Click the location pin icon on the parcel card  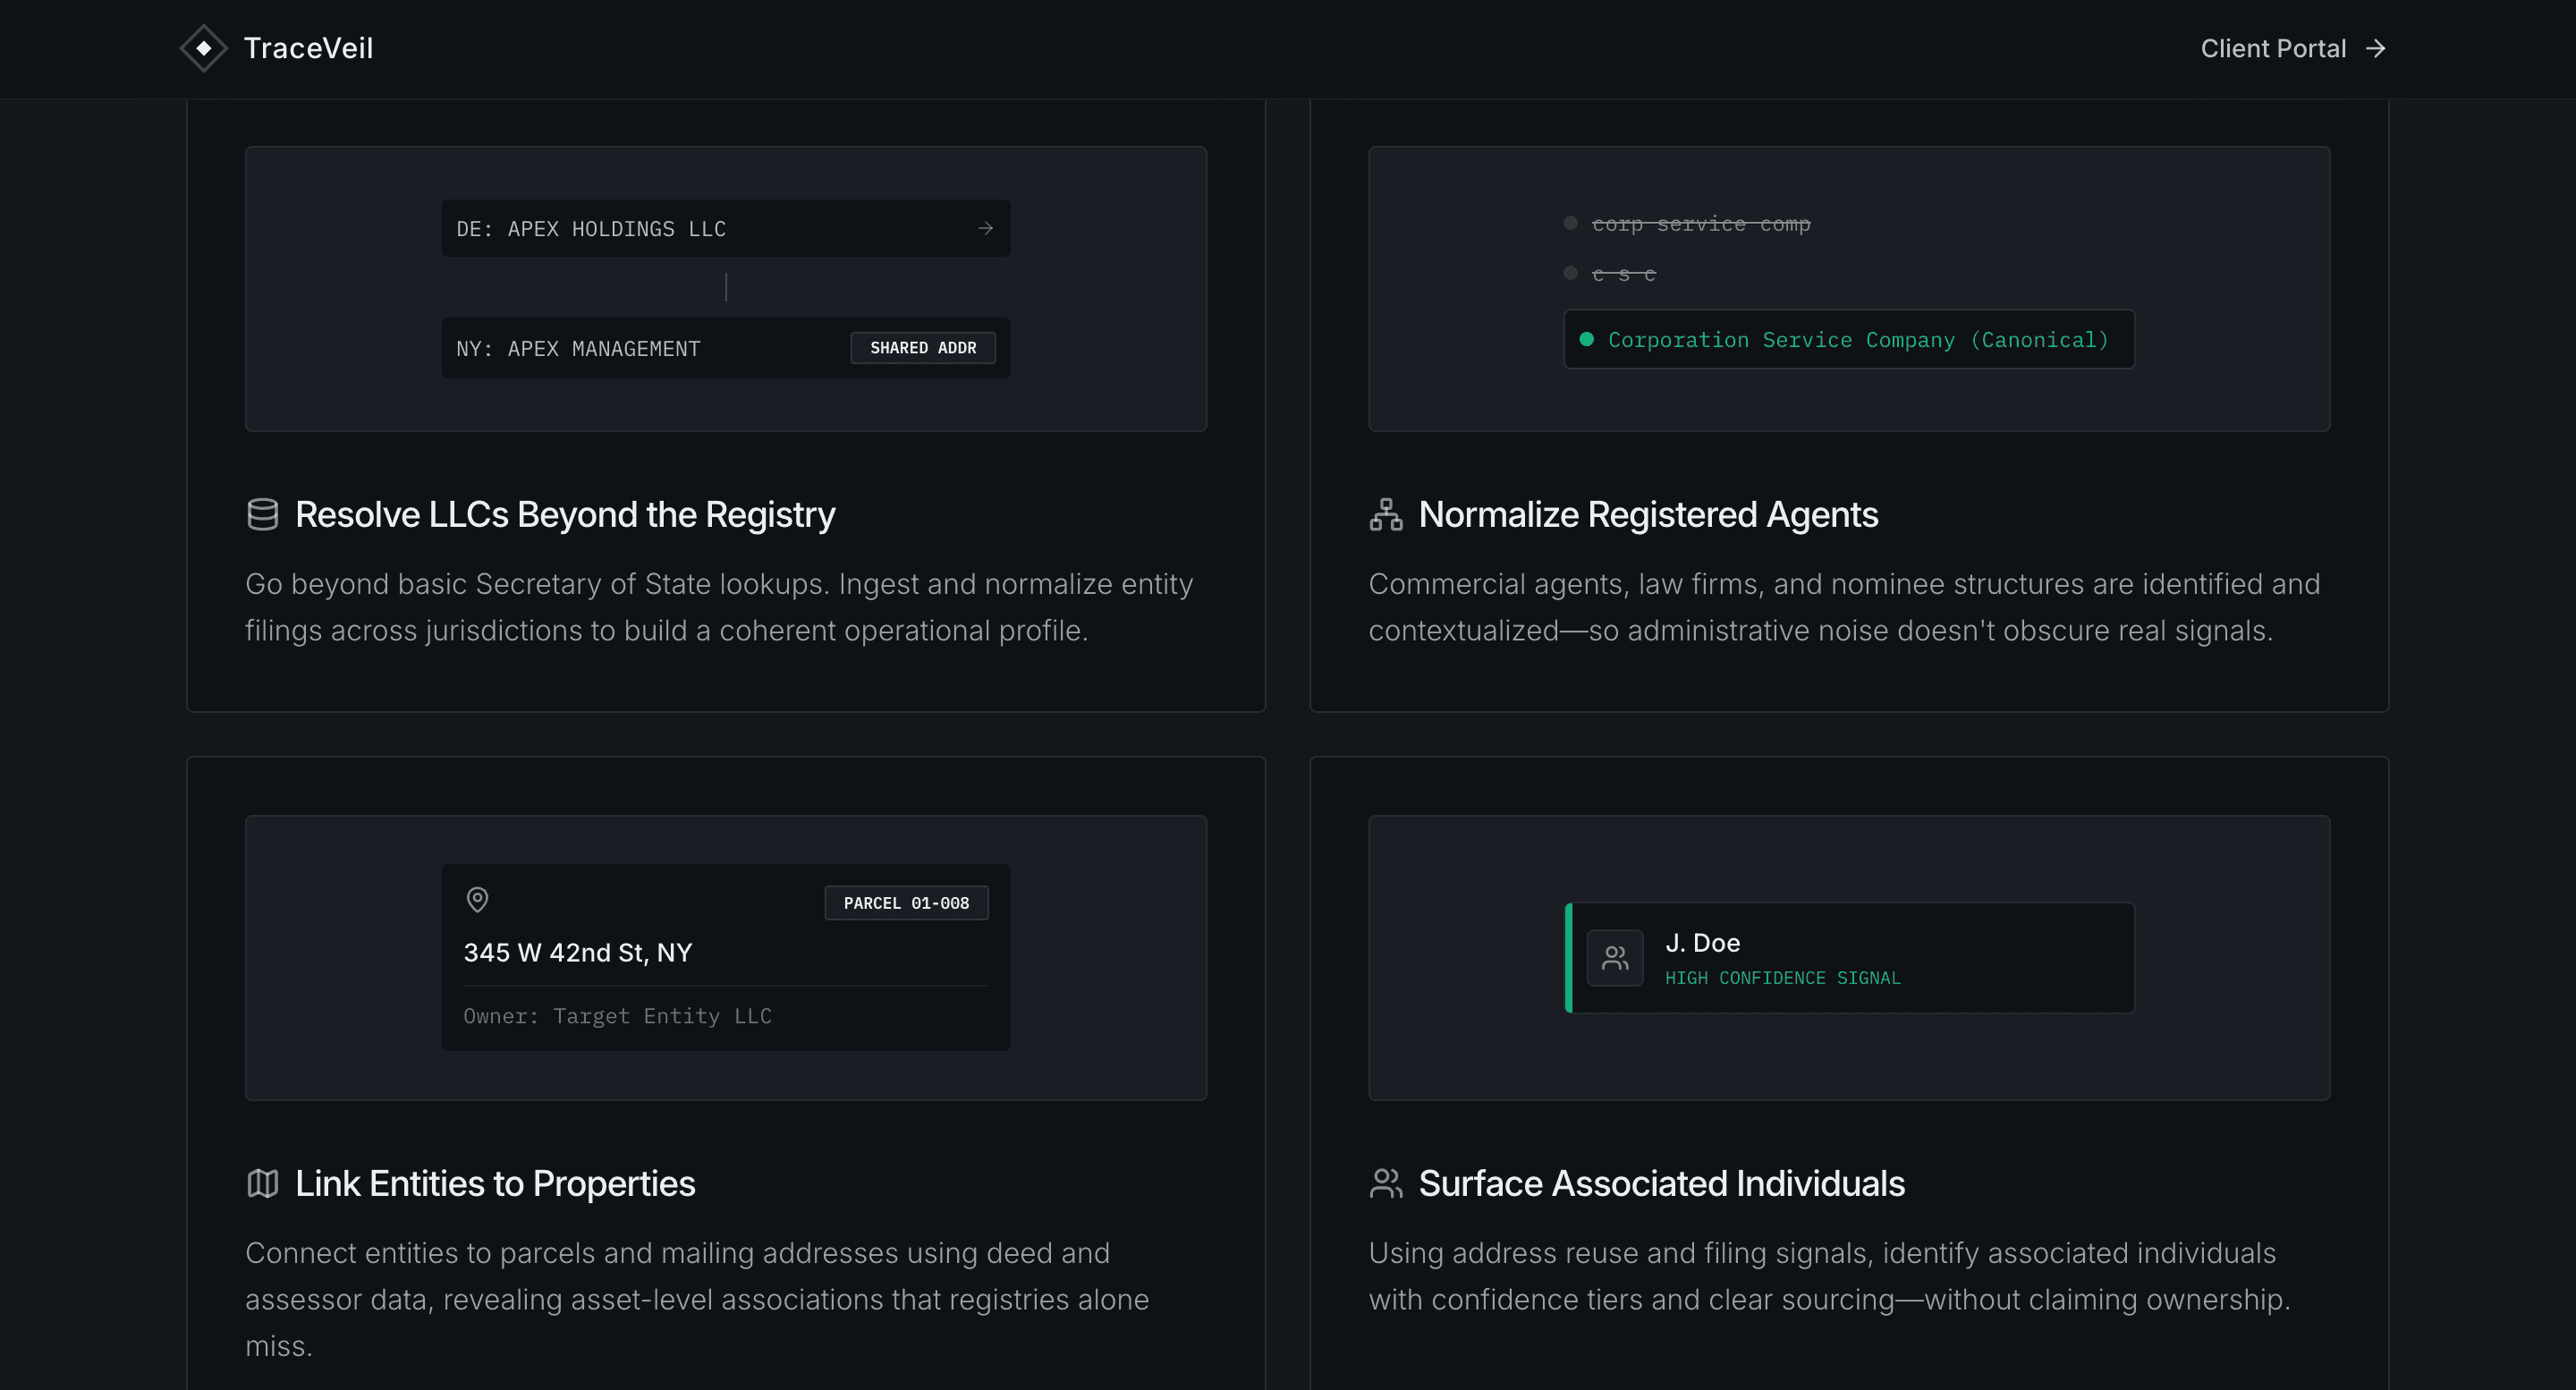click(x=478, y=900)
